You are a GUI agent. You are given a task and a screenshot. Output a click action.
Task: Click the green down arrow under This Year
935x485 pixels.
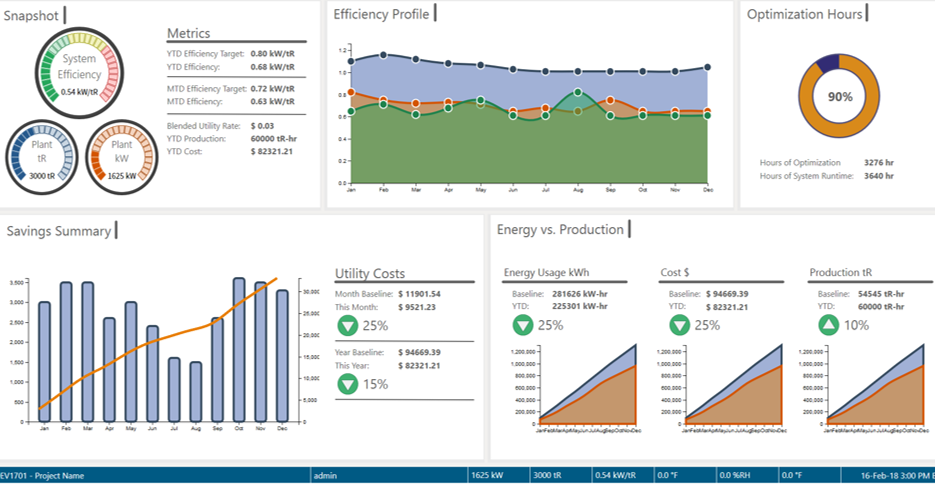click(x=347, y=384)
